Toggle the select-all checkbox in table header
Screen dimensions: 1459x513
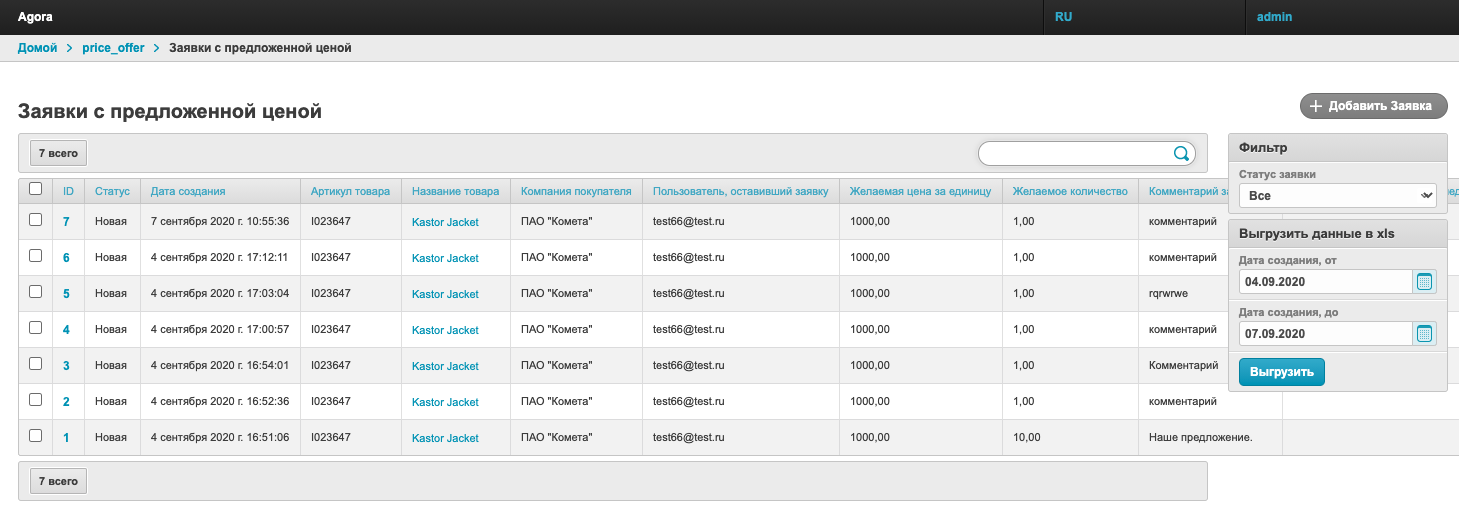(x=36, y=188)
